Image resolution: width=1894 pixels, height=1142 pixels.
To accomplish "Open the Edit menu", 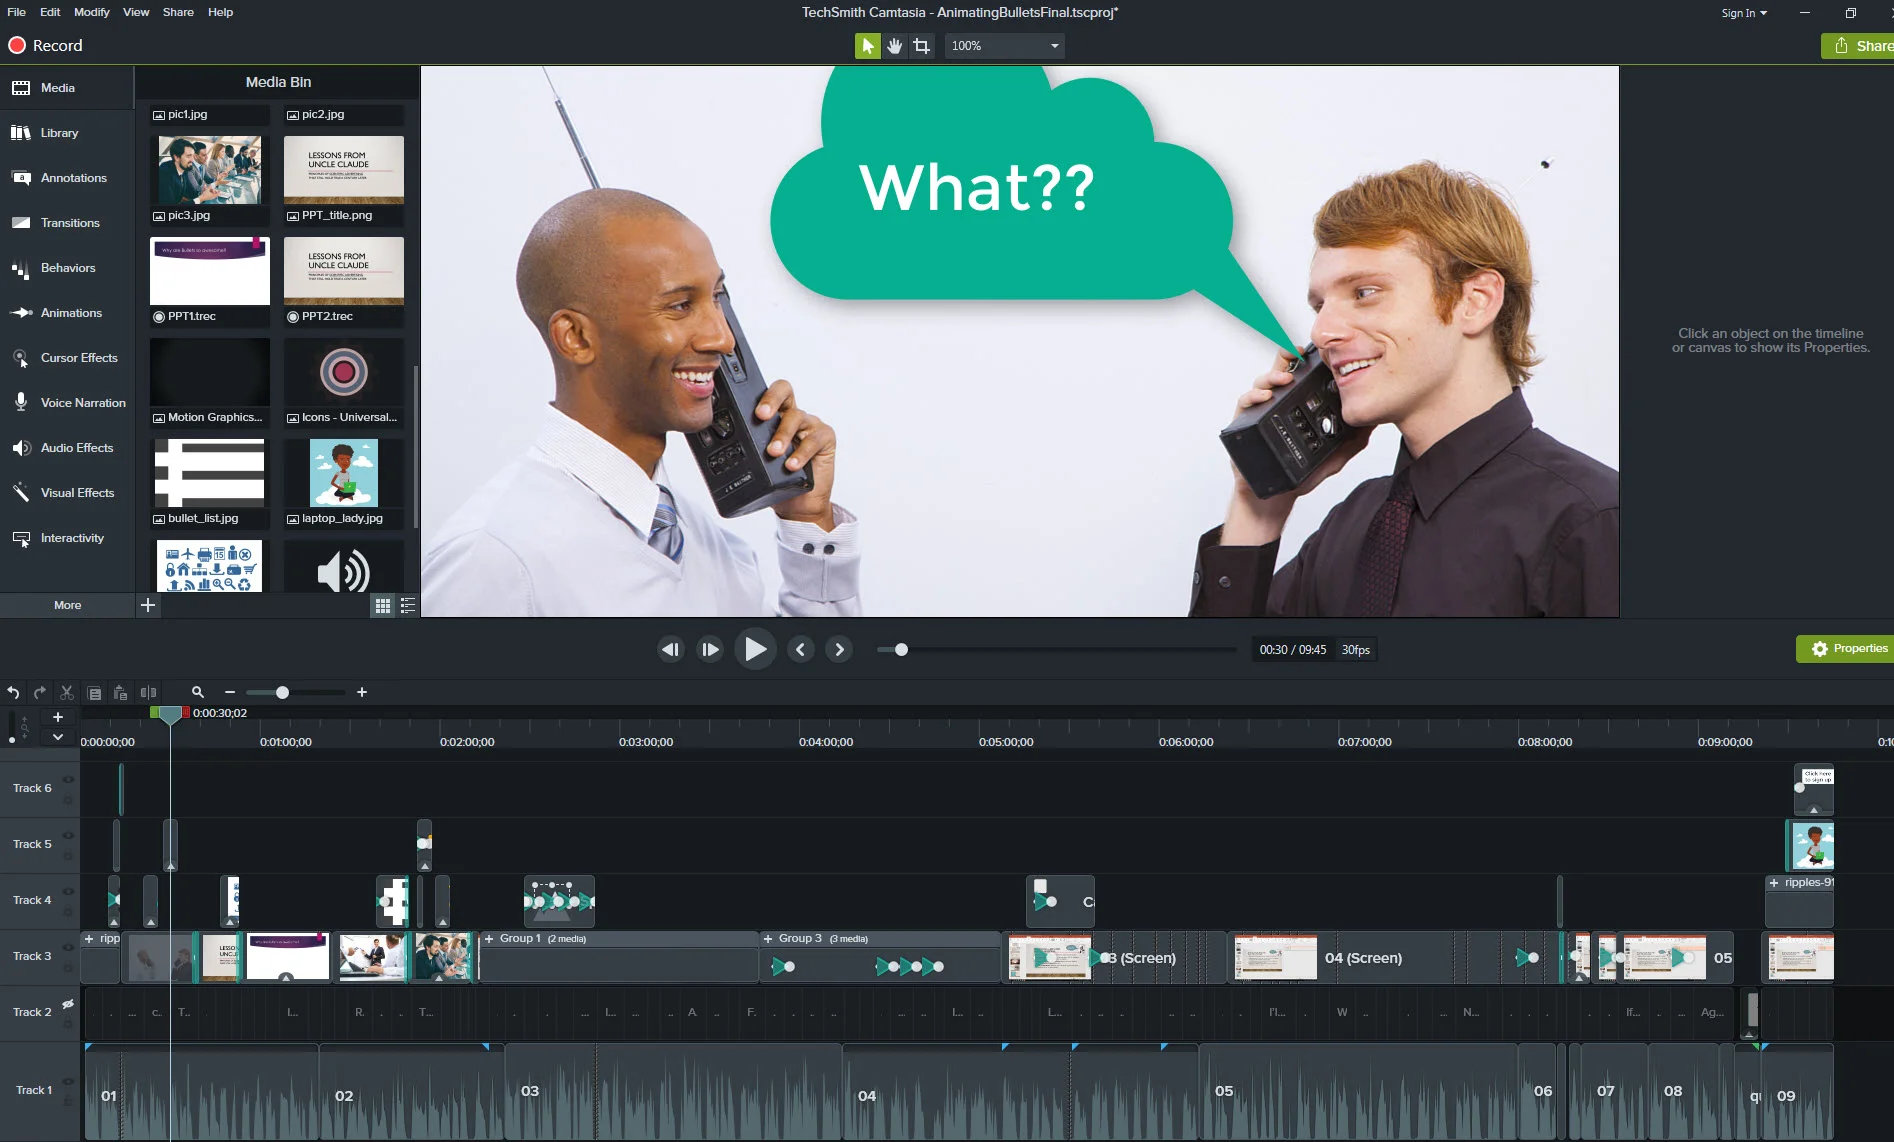I will [50, 12].
